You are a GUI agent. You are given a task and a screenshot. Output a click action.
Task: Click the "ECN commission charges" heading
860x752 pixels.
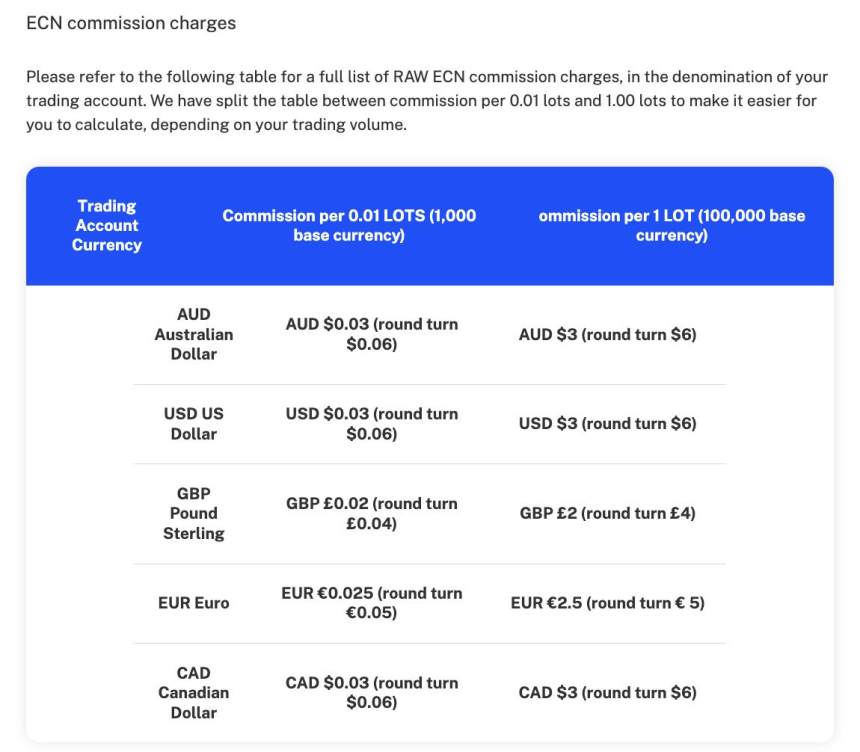(131, 22)
